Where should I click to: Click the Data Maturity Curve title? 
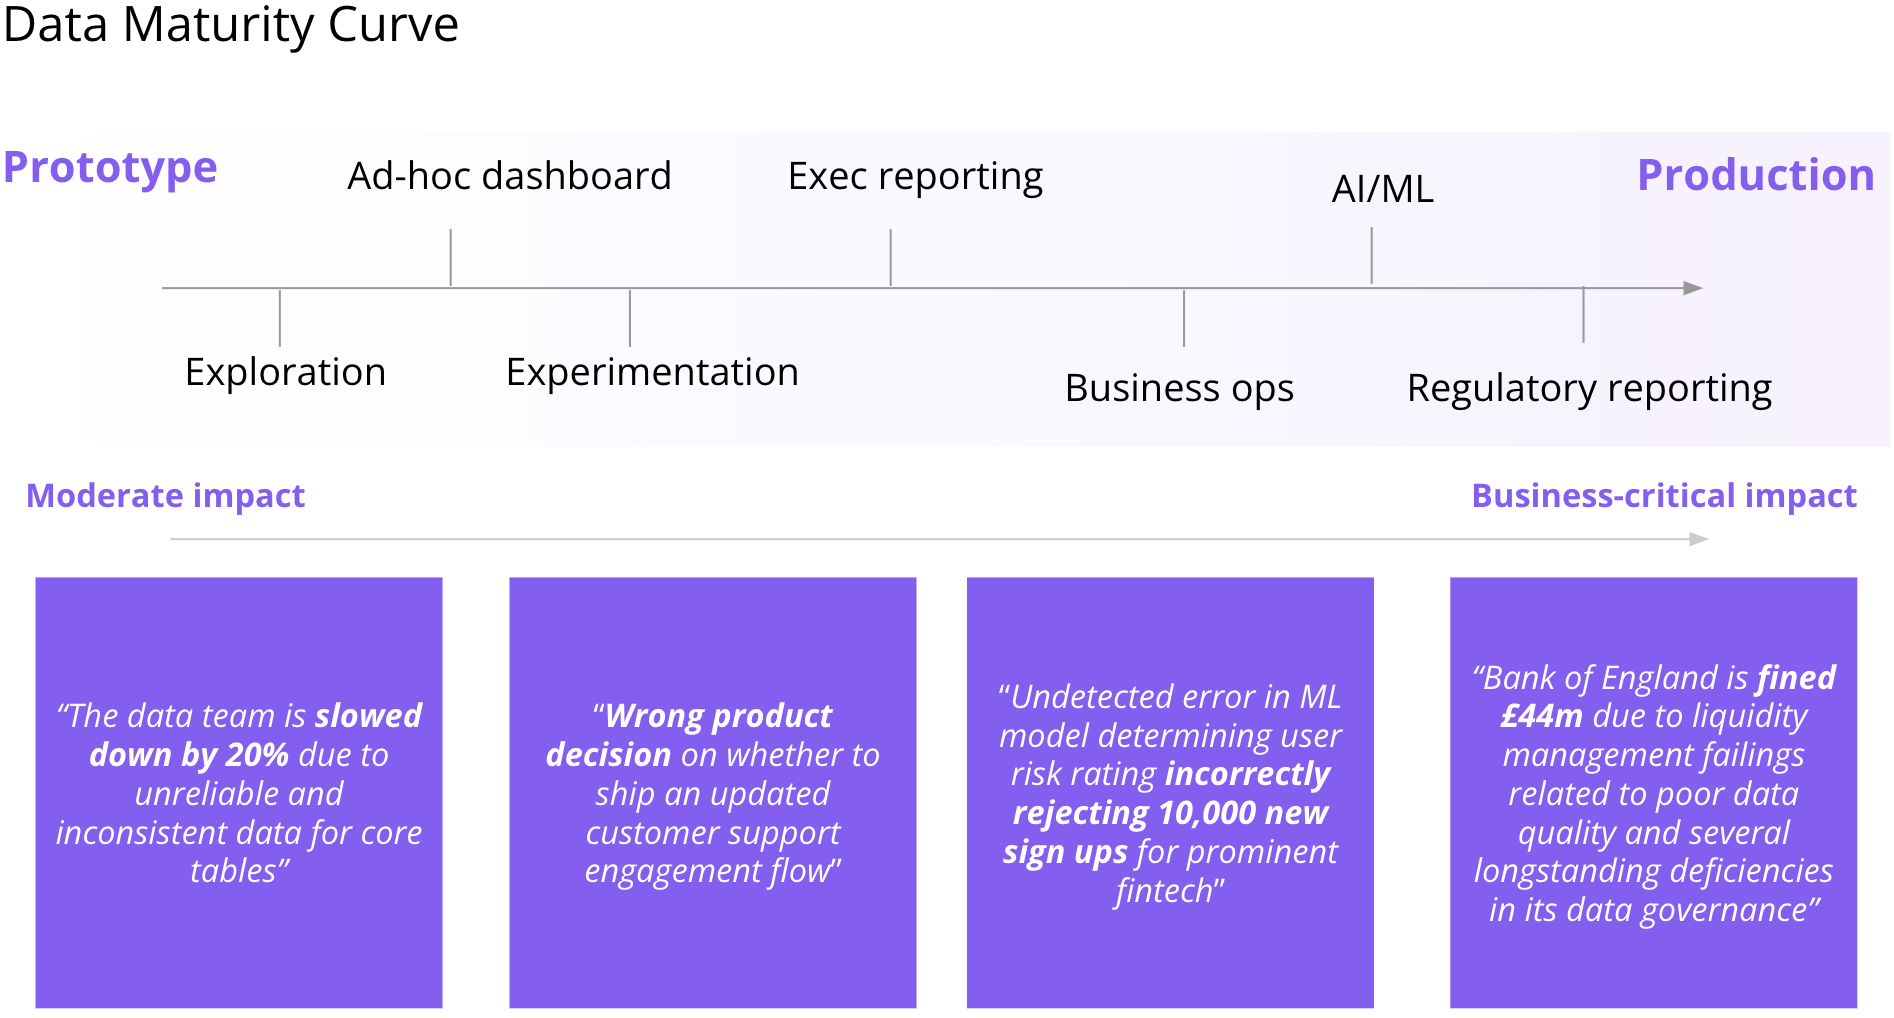(x=231, y=24)
